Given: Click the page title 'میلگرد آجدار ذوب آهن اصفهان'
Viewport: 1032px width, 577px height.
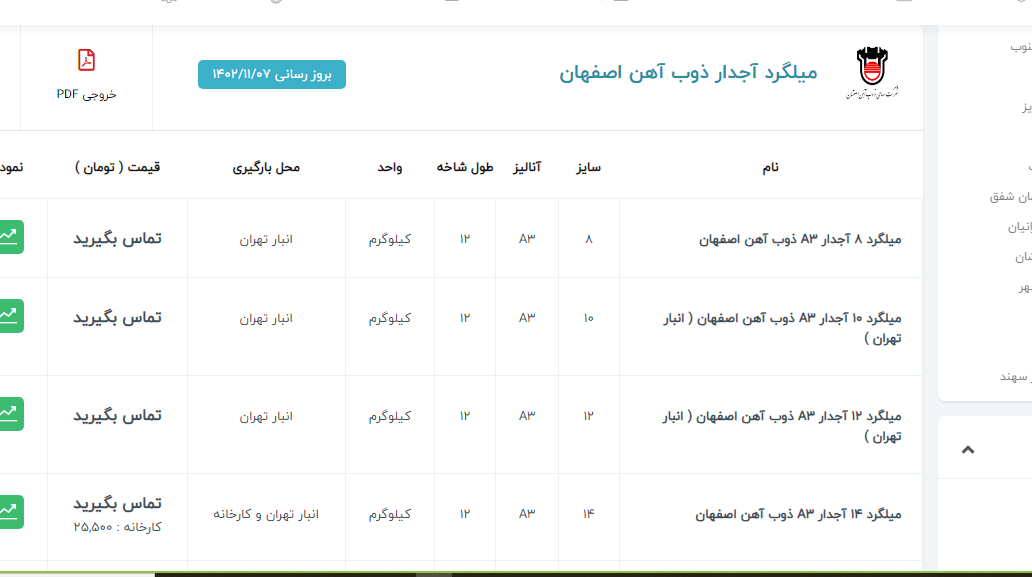Looking at the screenshot, I should click(688, 73).
